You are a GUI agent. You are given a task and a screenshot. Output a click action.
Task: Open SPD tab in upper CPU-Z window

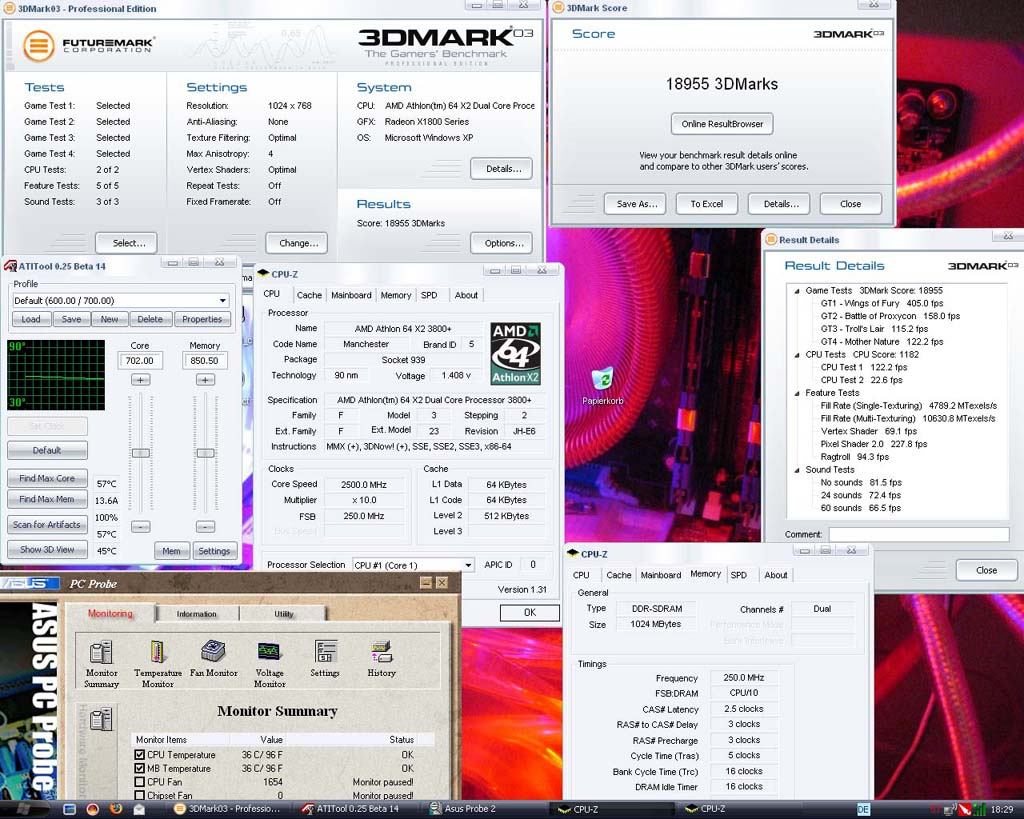[429, 295]
